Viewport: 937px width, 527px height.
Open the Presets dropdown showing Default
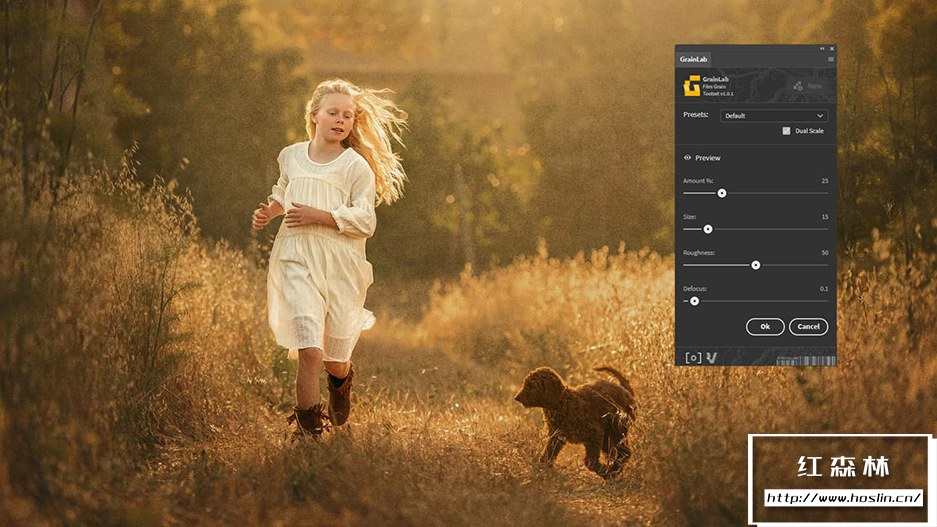[774, 115]
